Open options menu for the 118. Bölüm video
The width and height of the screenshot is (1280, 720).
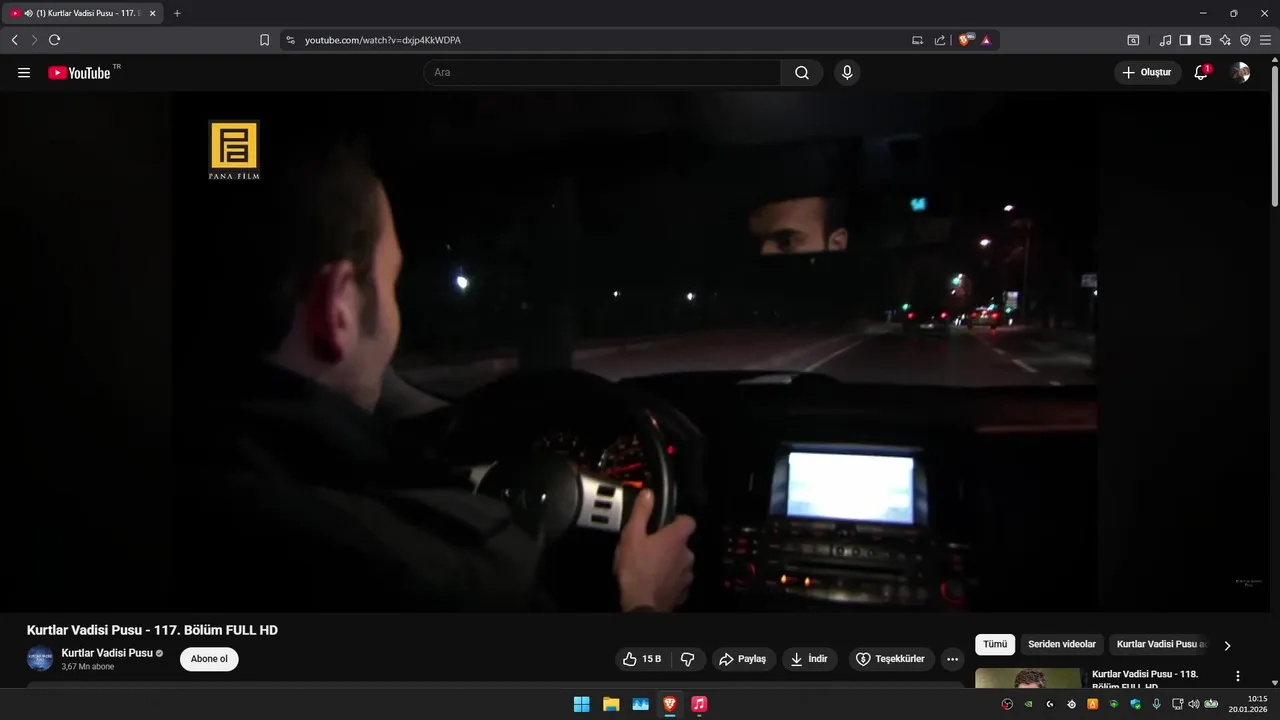pyautogui.click(x=1238, y=676)
